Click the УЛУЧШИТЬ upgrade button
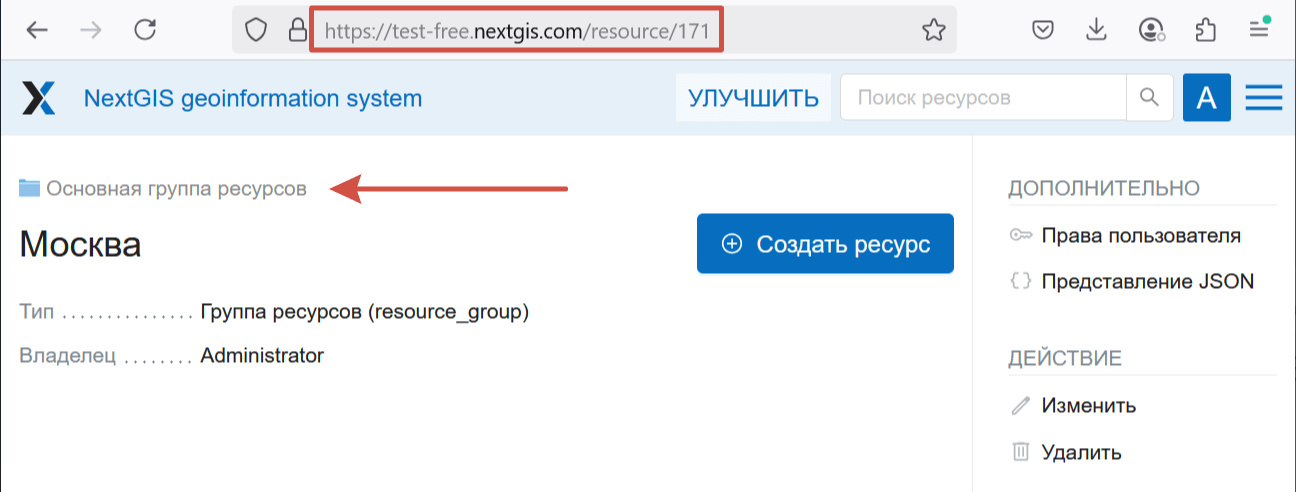The image size is (1296, 492). (753, 98)
